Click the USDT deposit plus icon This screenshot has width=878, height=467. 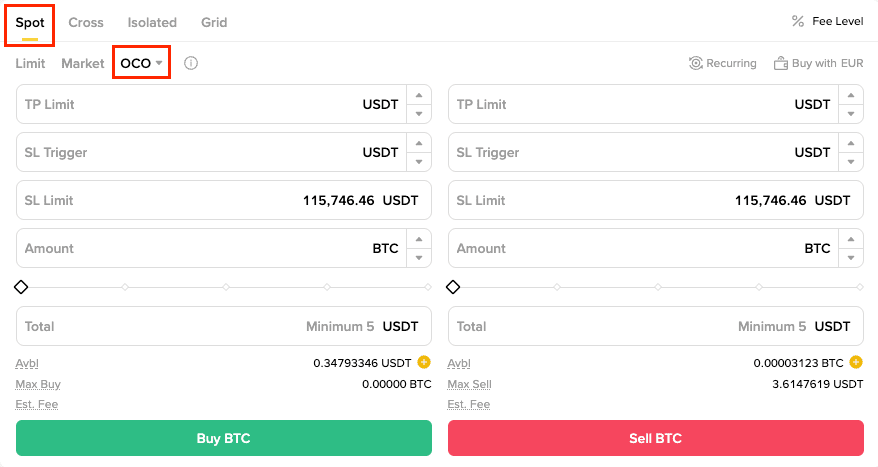click(423, 362)
